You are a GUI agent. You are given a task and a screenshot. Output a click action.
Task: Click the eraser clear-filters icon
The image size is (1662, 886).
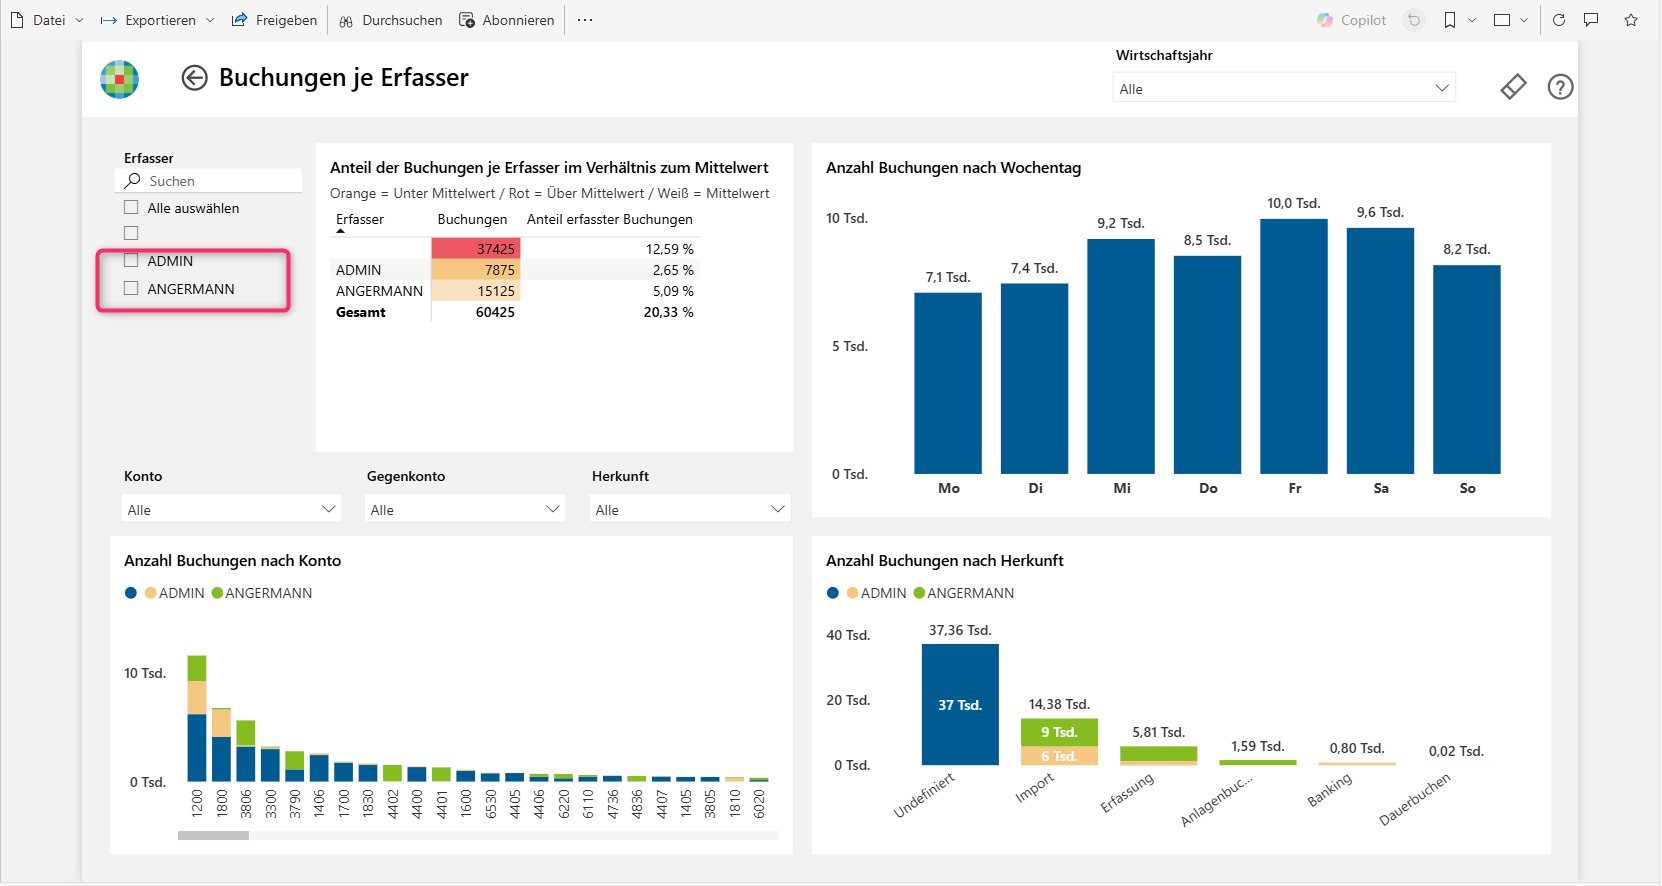1513,87
